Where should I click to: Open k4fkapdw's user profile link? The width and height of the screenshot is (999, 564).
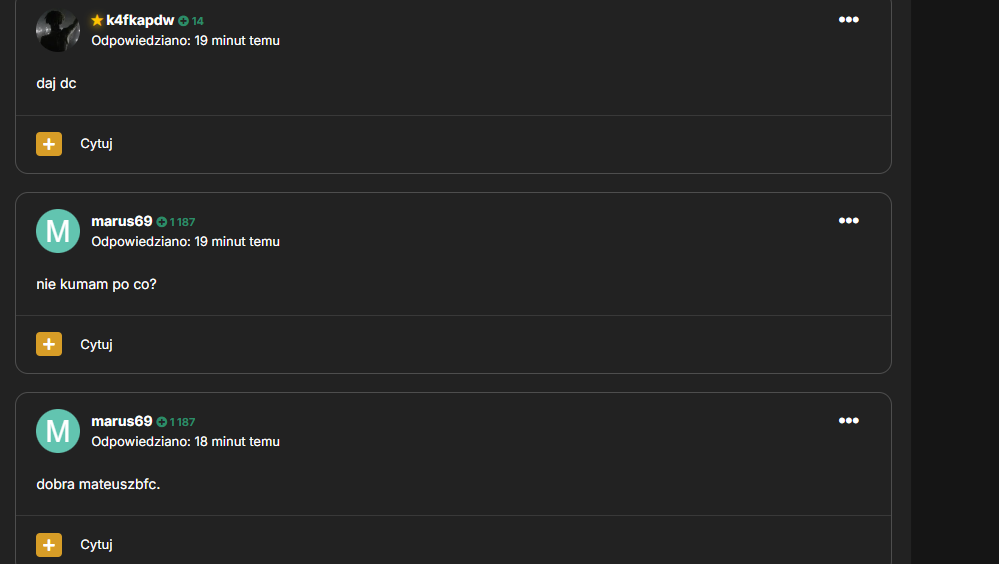tap(140, 20)
